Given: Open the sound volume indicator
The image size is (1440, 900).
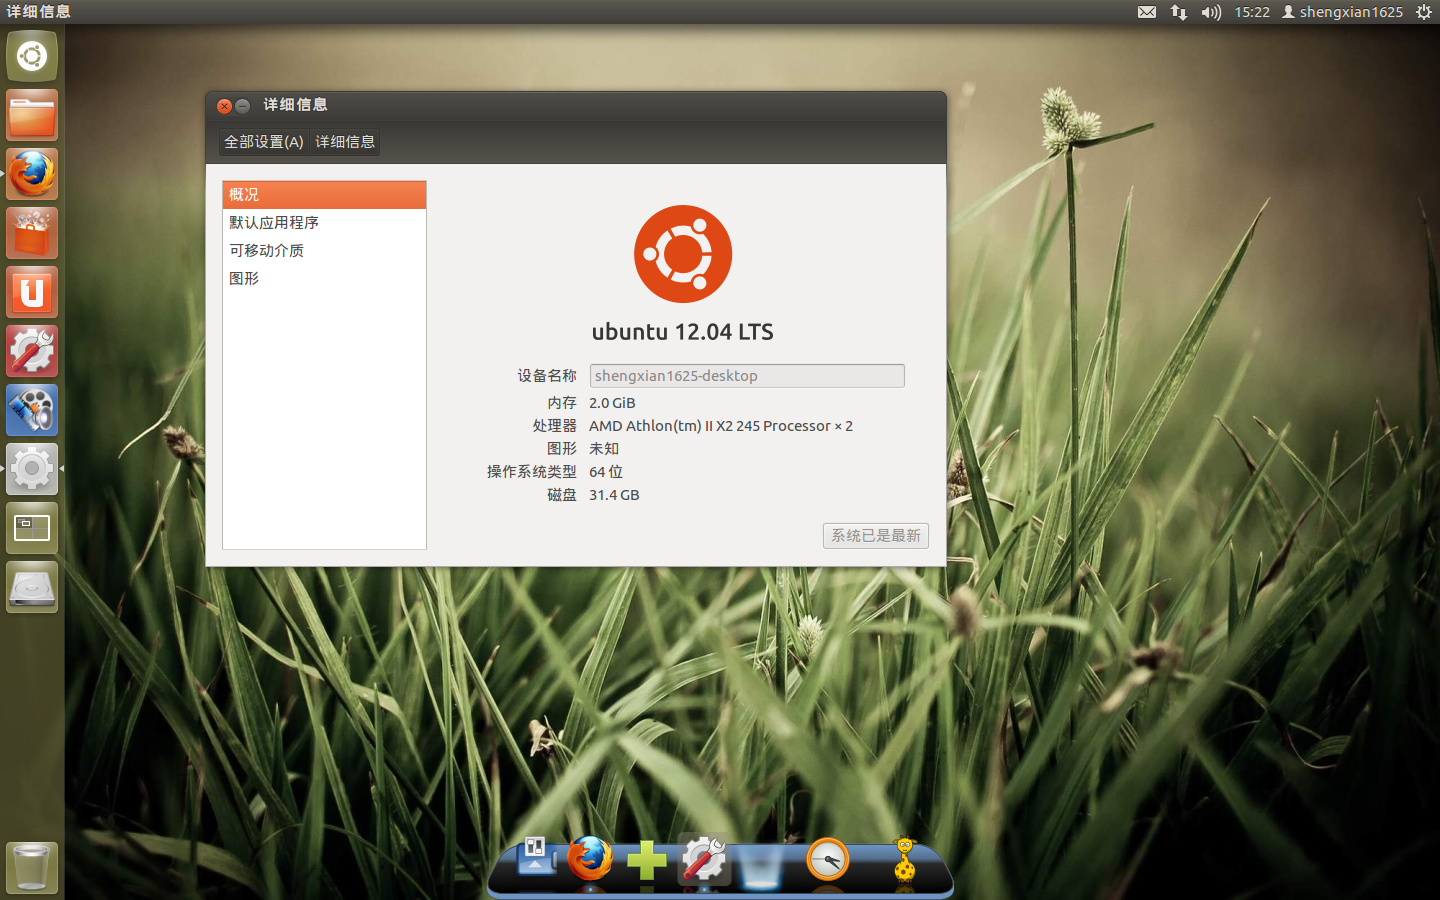Looking at the screenshot, I should coord(1211,12).
